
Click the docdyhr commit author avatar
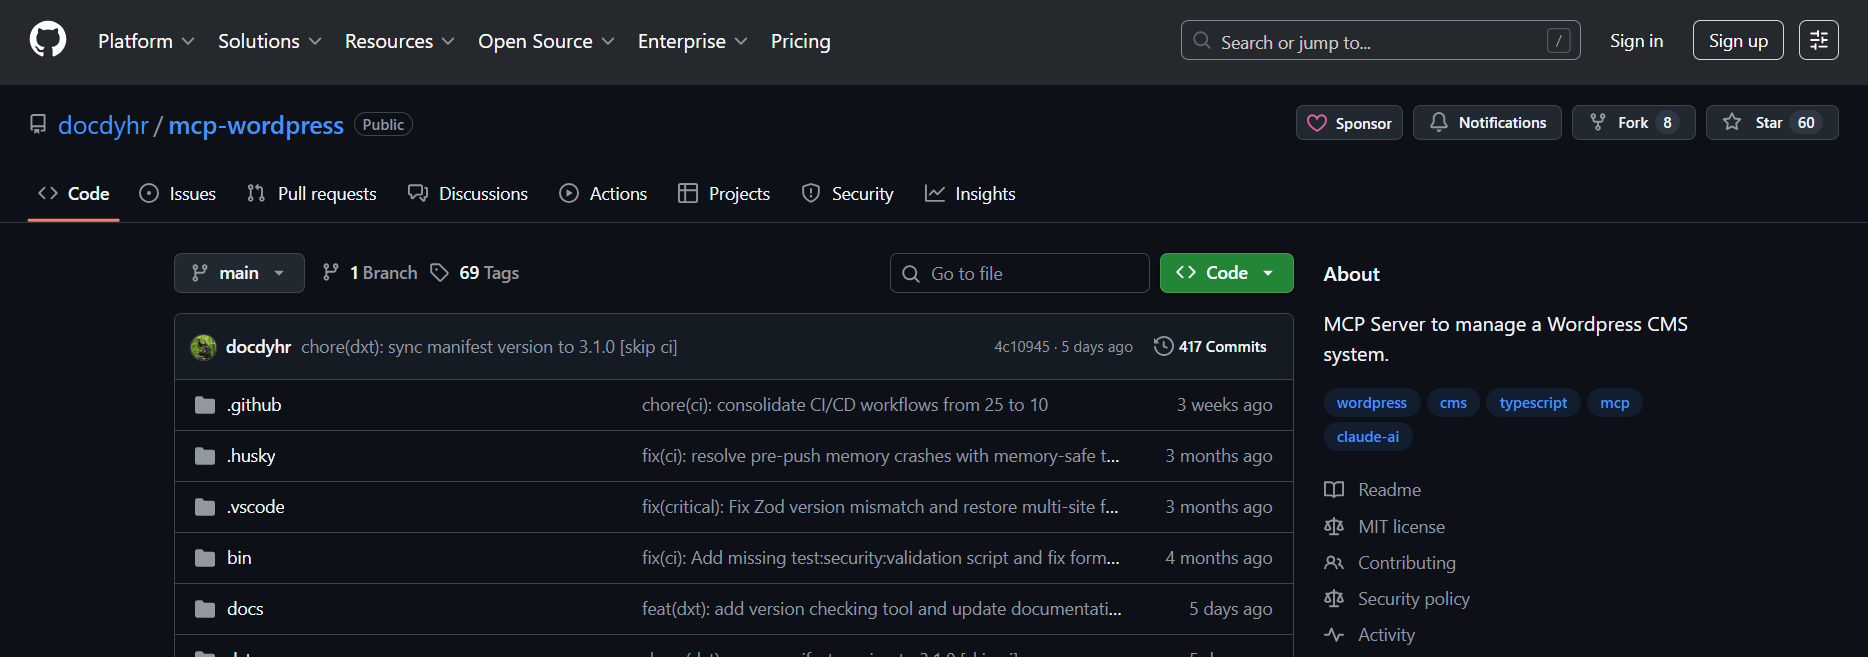(204, 347)
